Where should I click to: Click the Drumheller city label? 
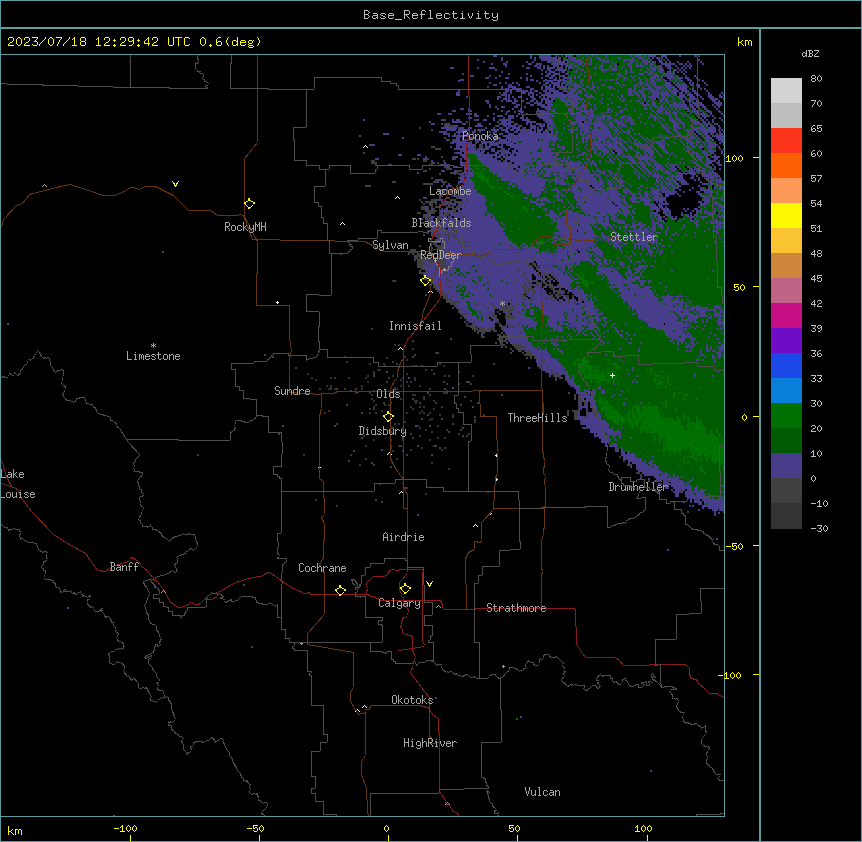[x=638, y=487]
